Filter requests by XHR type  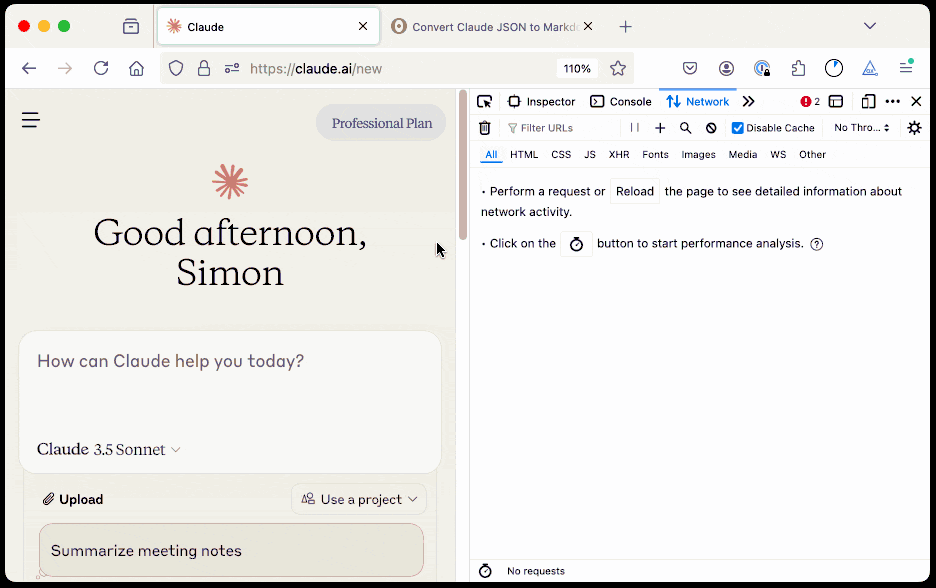coord(619,155)
